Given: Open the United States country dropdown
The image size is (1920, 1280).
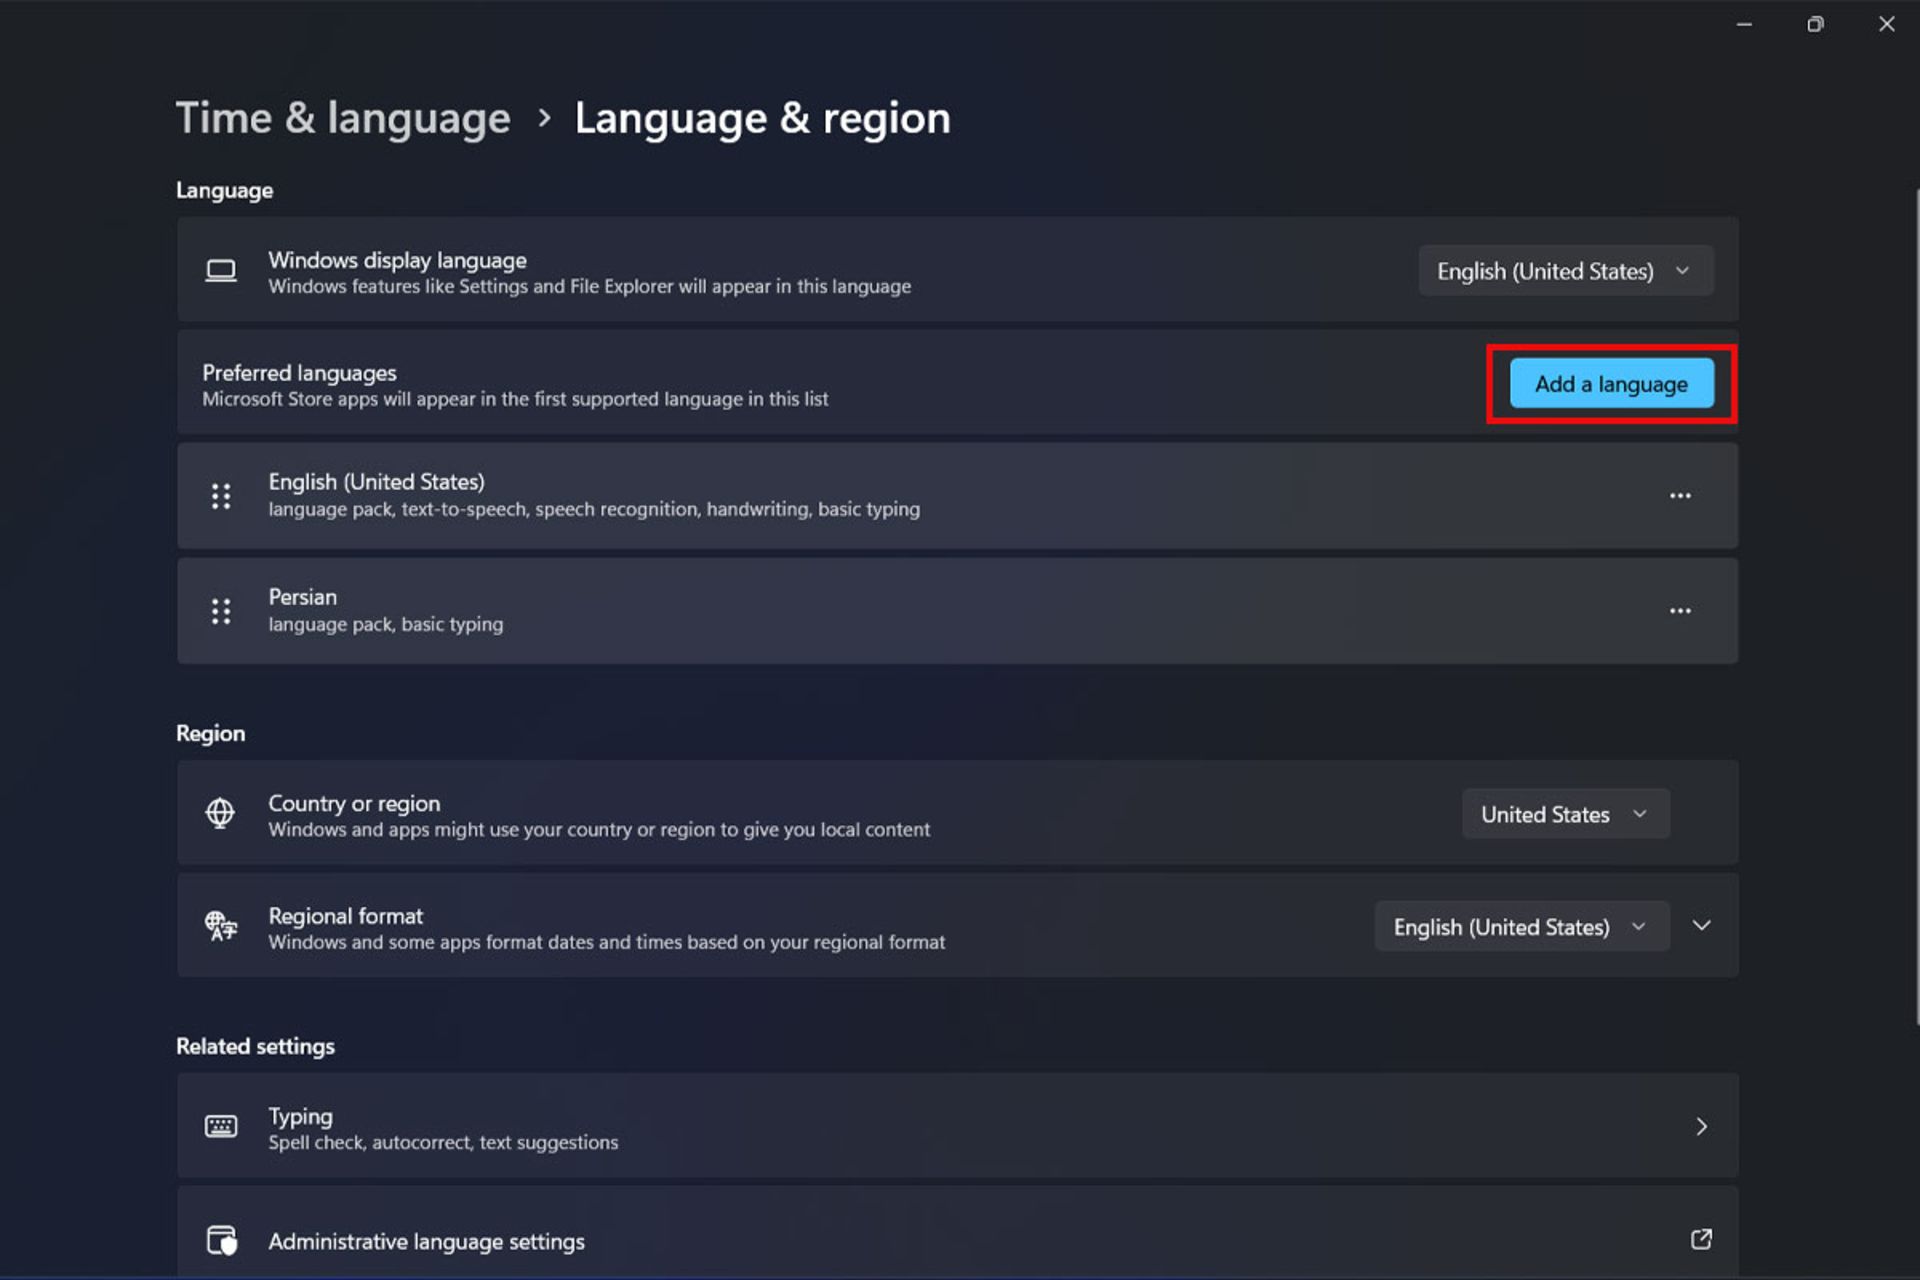Looking at the screenshot, I should (1565, 814).
